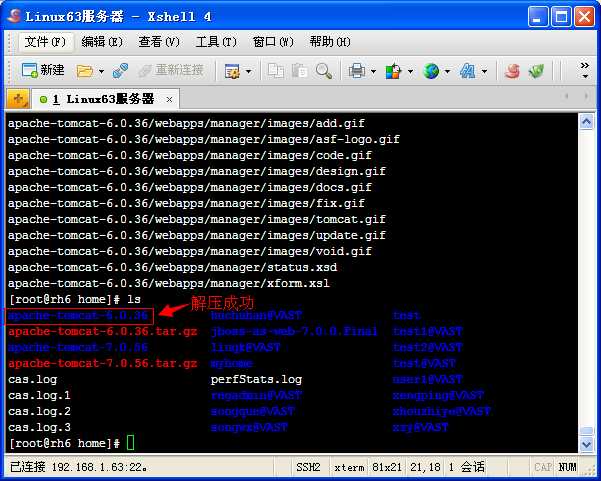Click the line ending in 'update.gif'
Screen dimensions: 601x481
pos(197,235)
